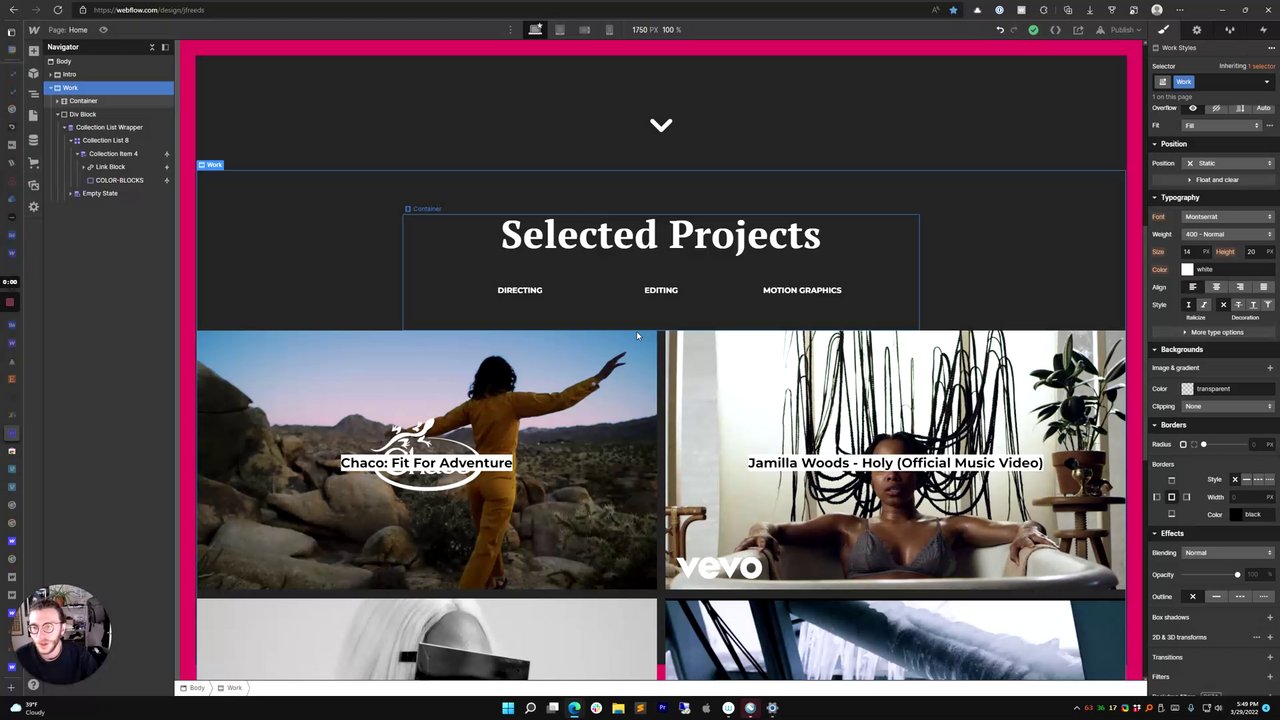Add background image and gradient
1280x720 pixels.
pos(1270,368)
